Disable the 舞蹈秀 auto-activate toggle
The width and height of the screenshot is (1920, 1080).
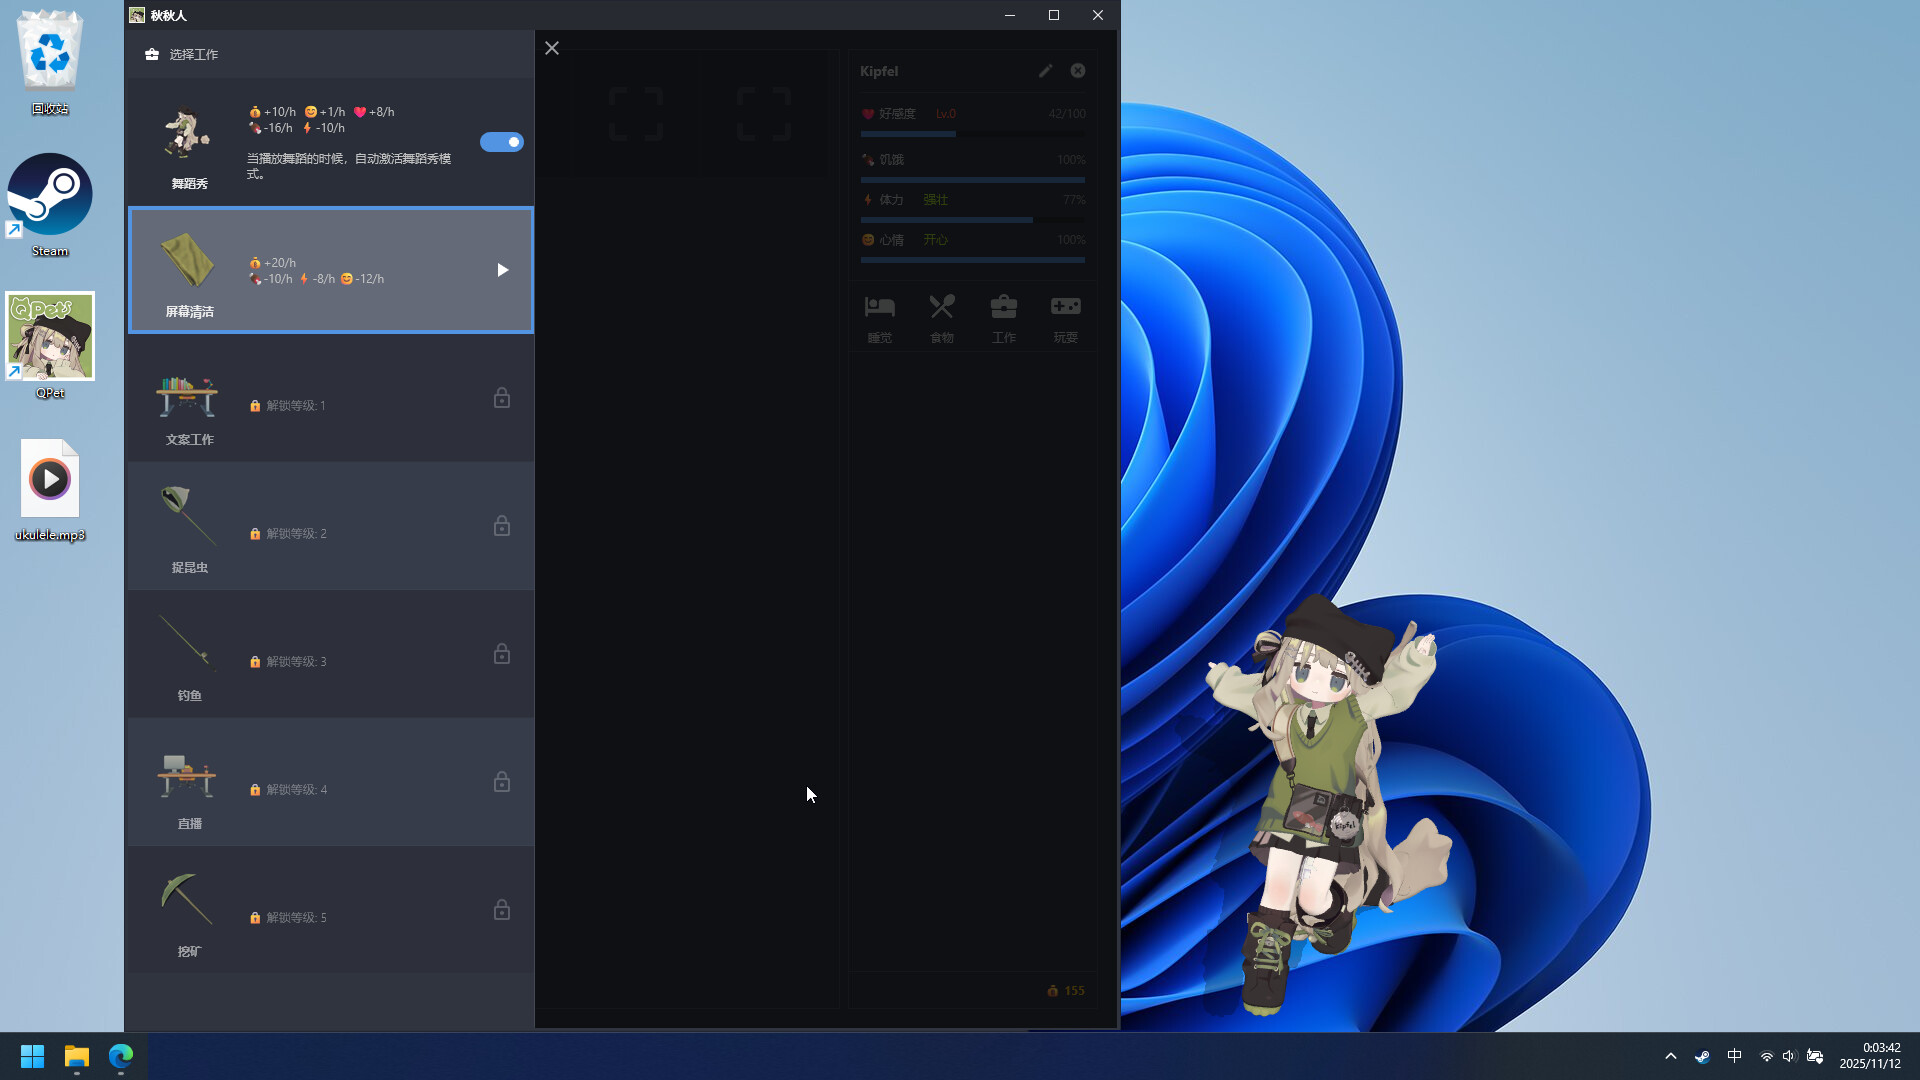pyautogui.click(x=502, y=142)
